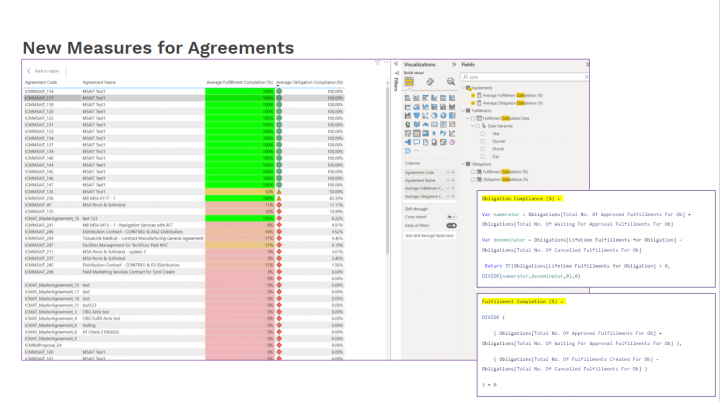
Task: Select the Donut chart visual
Action: pos(443,115)
